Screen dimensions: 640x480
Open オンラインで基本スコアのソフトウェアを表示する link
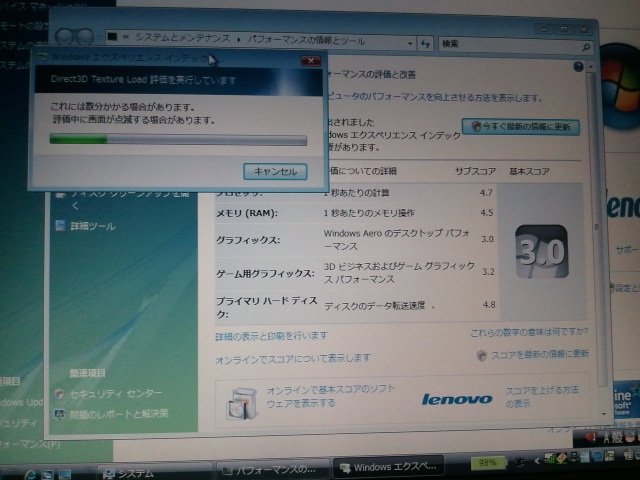[331, 396]
